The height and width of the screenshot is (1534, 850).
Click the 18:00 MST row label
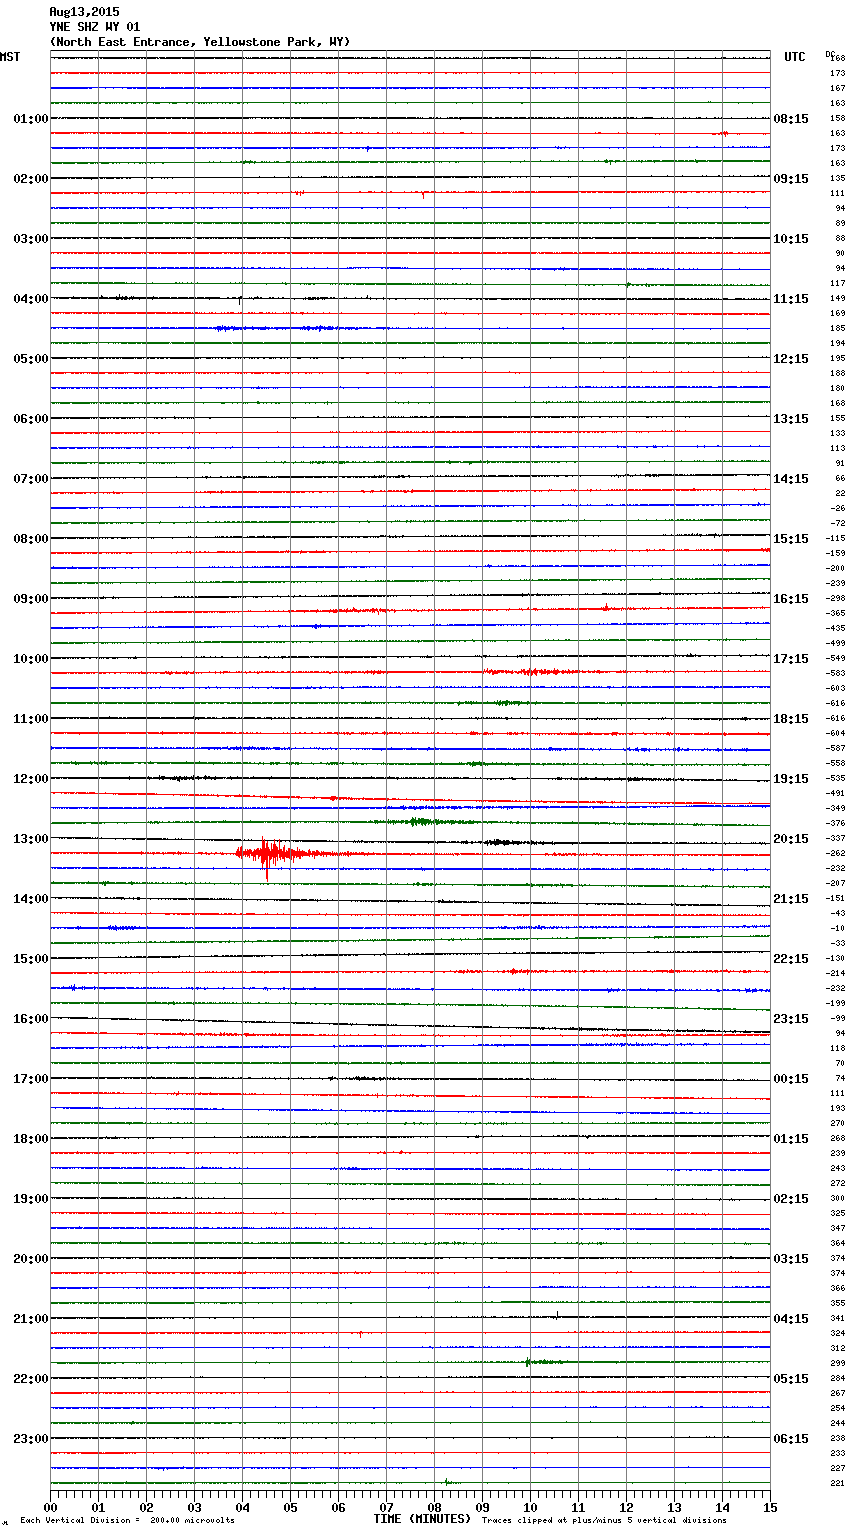(x=31, y=1139)
